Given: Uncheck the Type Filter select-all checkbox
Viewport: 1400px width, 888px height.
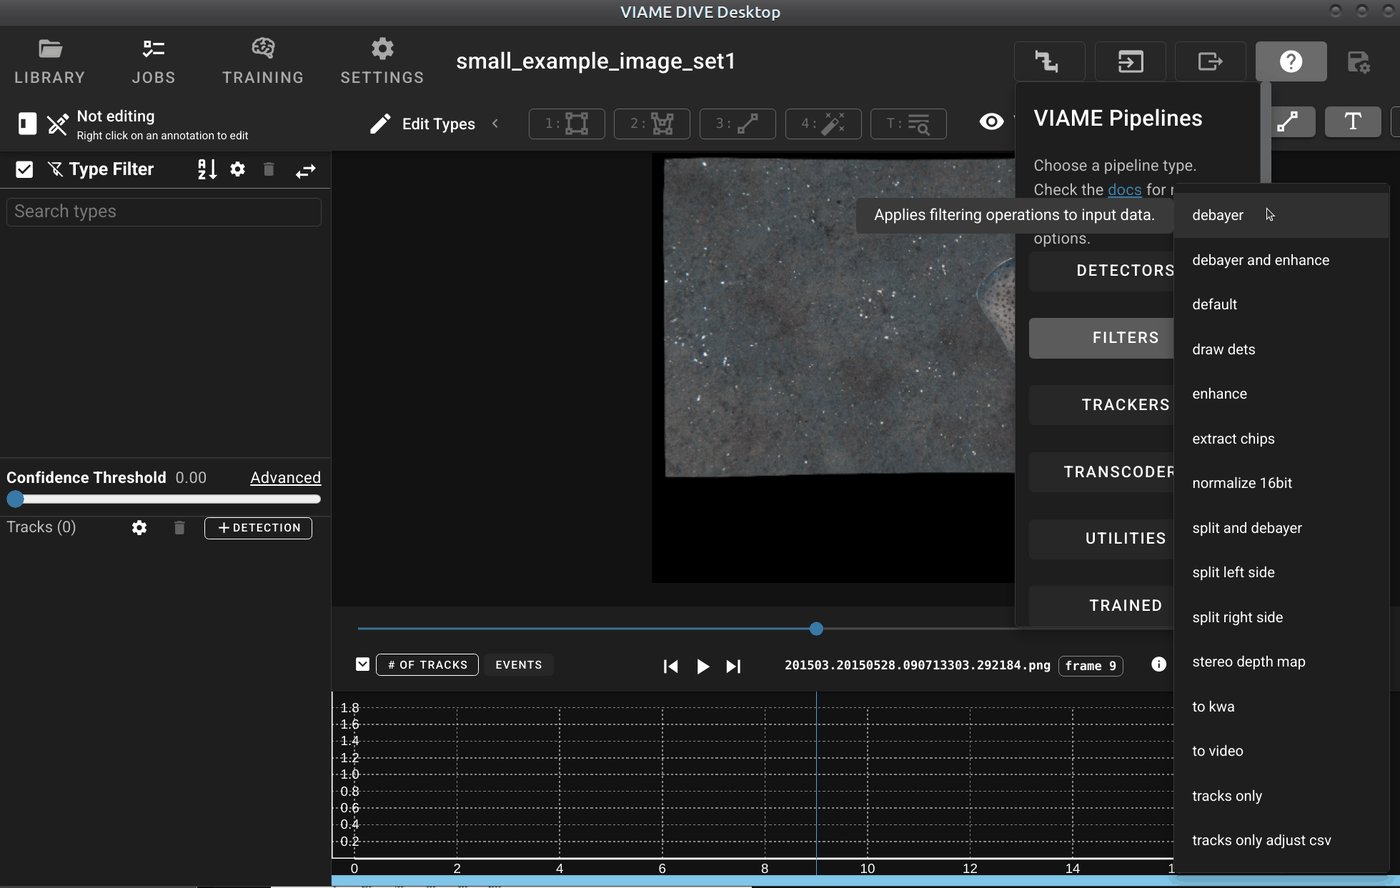Looking at the screenshot, I should pyautogui.click(x=24, y=170).
